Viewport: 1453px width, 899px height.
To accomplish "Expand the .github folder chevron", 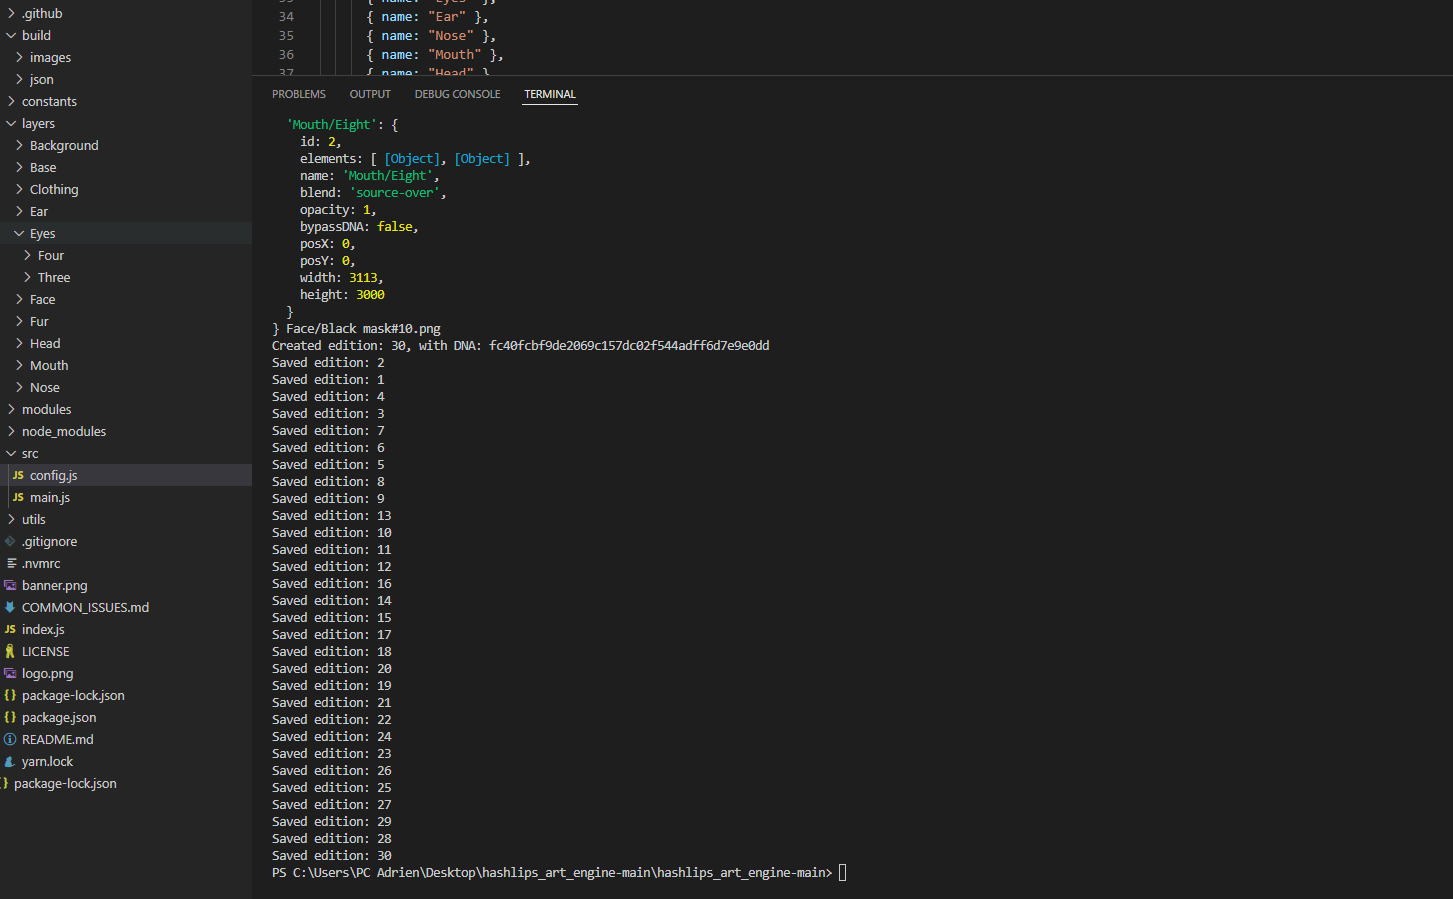I will [11, 13].
